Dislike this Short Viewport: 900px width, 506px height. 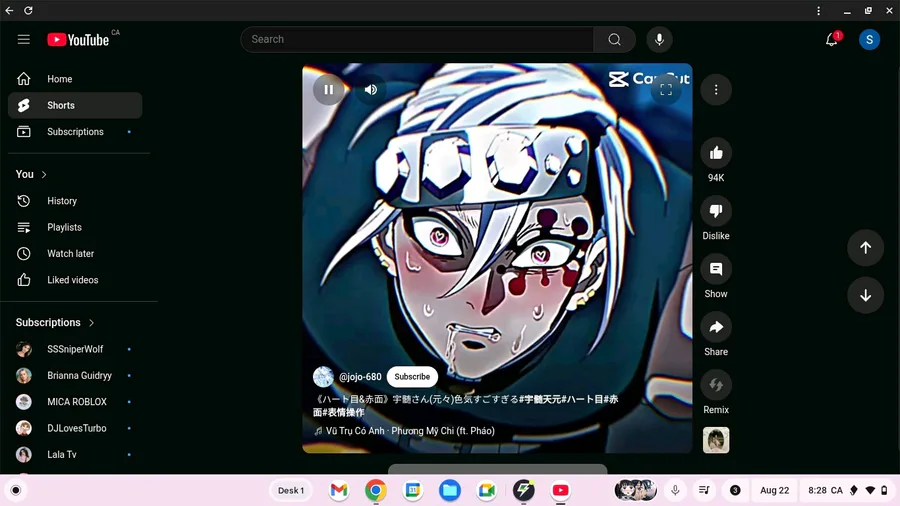716,211
